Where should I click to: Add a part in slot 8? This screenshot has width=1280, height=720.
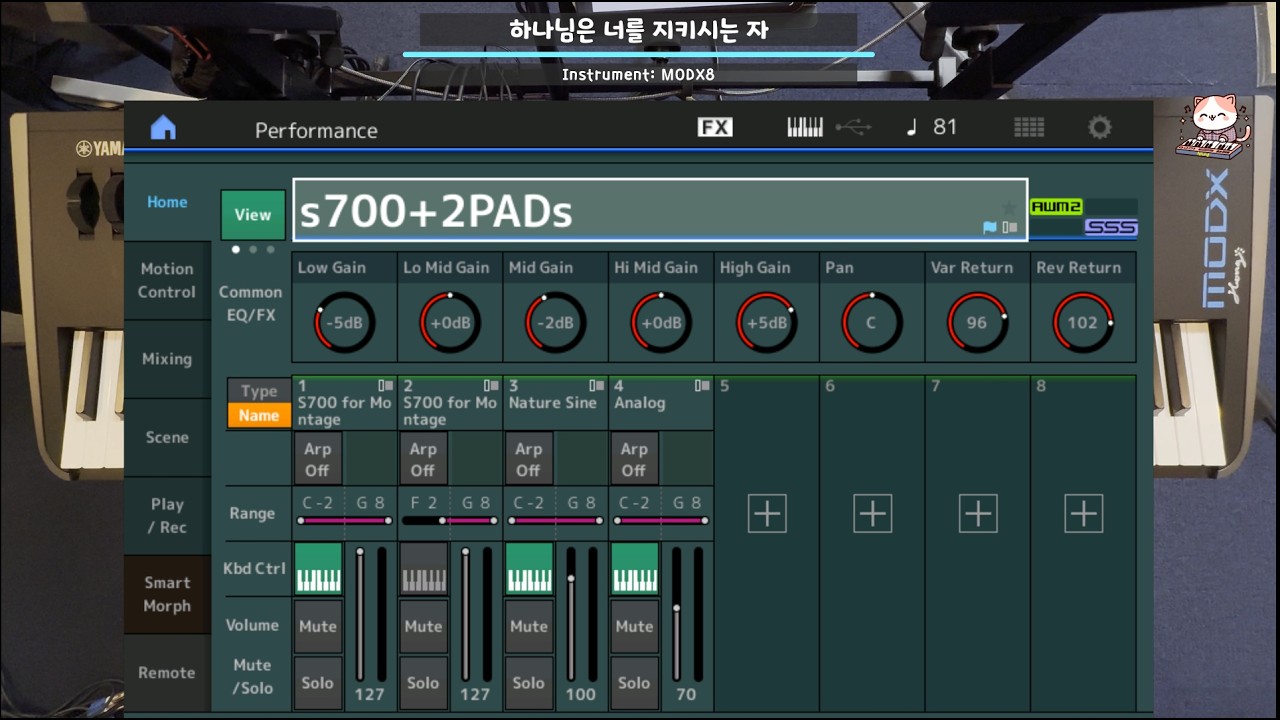point(1083,513)
